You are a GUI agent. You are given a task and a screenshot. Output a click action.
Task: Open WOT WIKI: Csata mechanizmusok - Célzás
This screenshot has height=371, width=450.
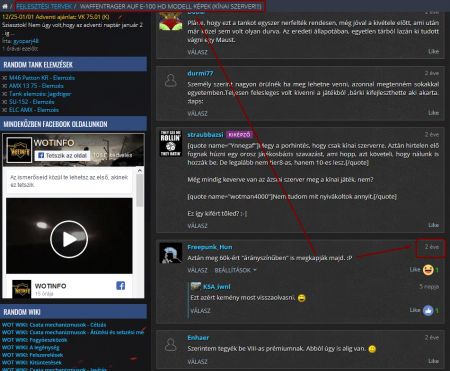pyautogui.click(x=54, y=325)
